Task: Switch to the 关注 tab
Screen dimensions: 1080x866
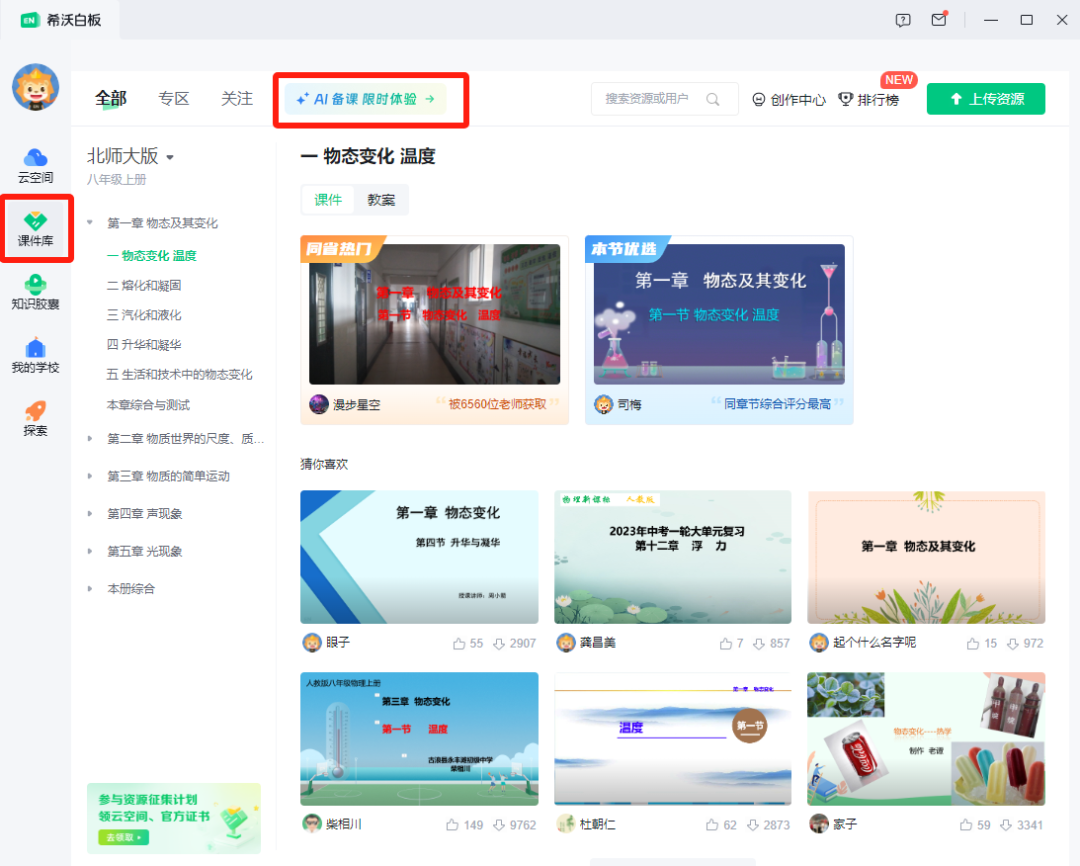Action: [x=236, y=99]
